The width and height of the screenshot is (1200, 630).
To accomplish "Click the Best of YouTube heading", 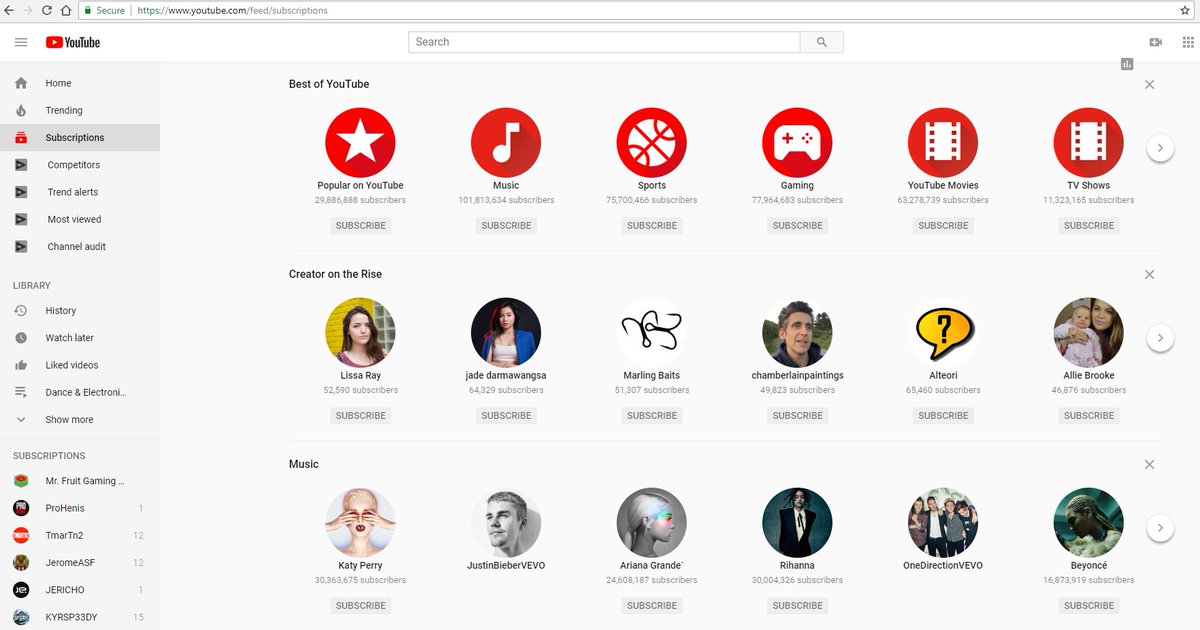I will (x=329, y=84).
